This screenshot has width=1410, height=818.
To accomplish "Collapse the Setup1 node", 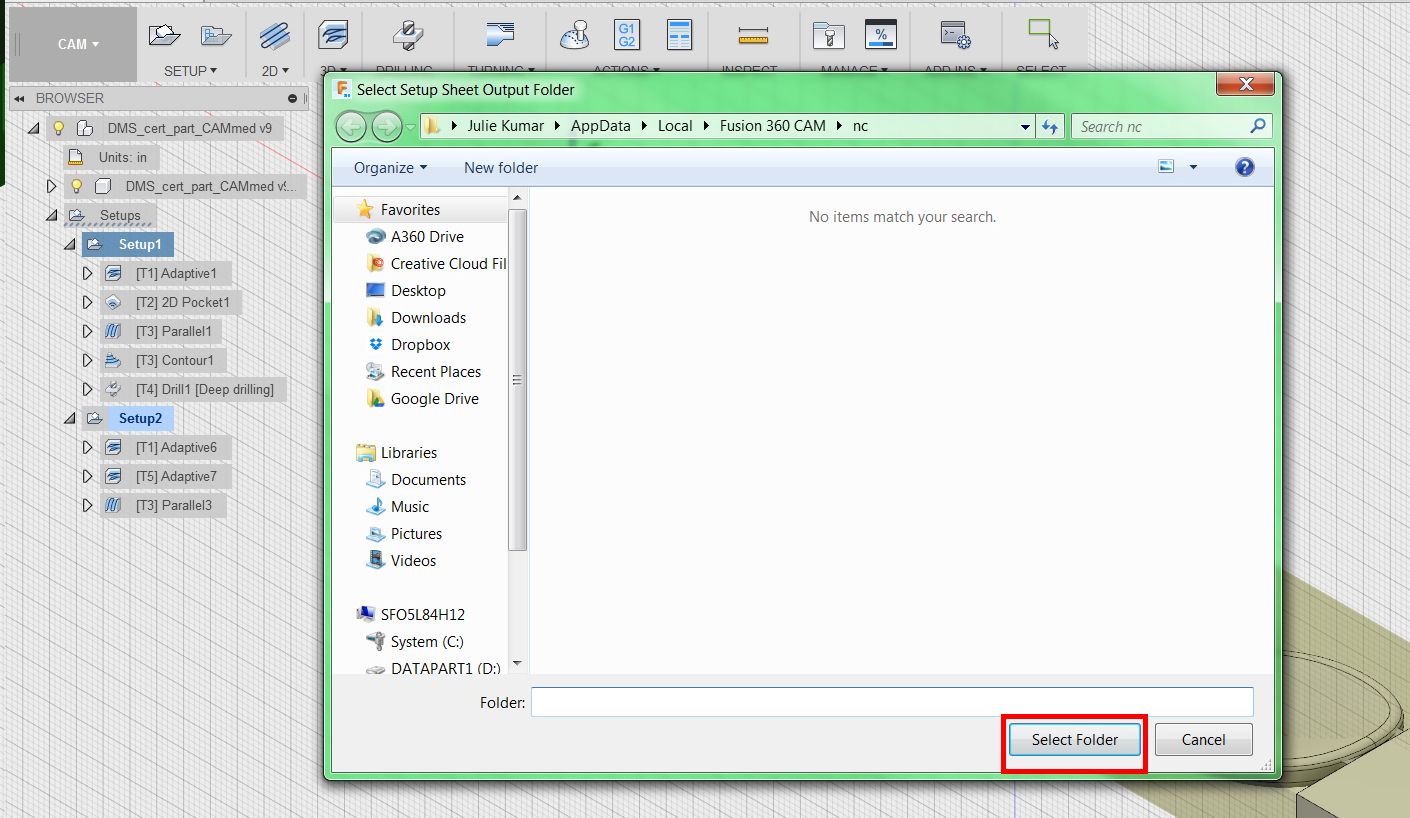I will pos(70,245).
